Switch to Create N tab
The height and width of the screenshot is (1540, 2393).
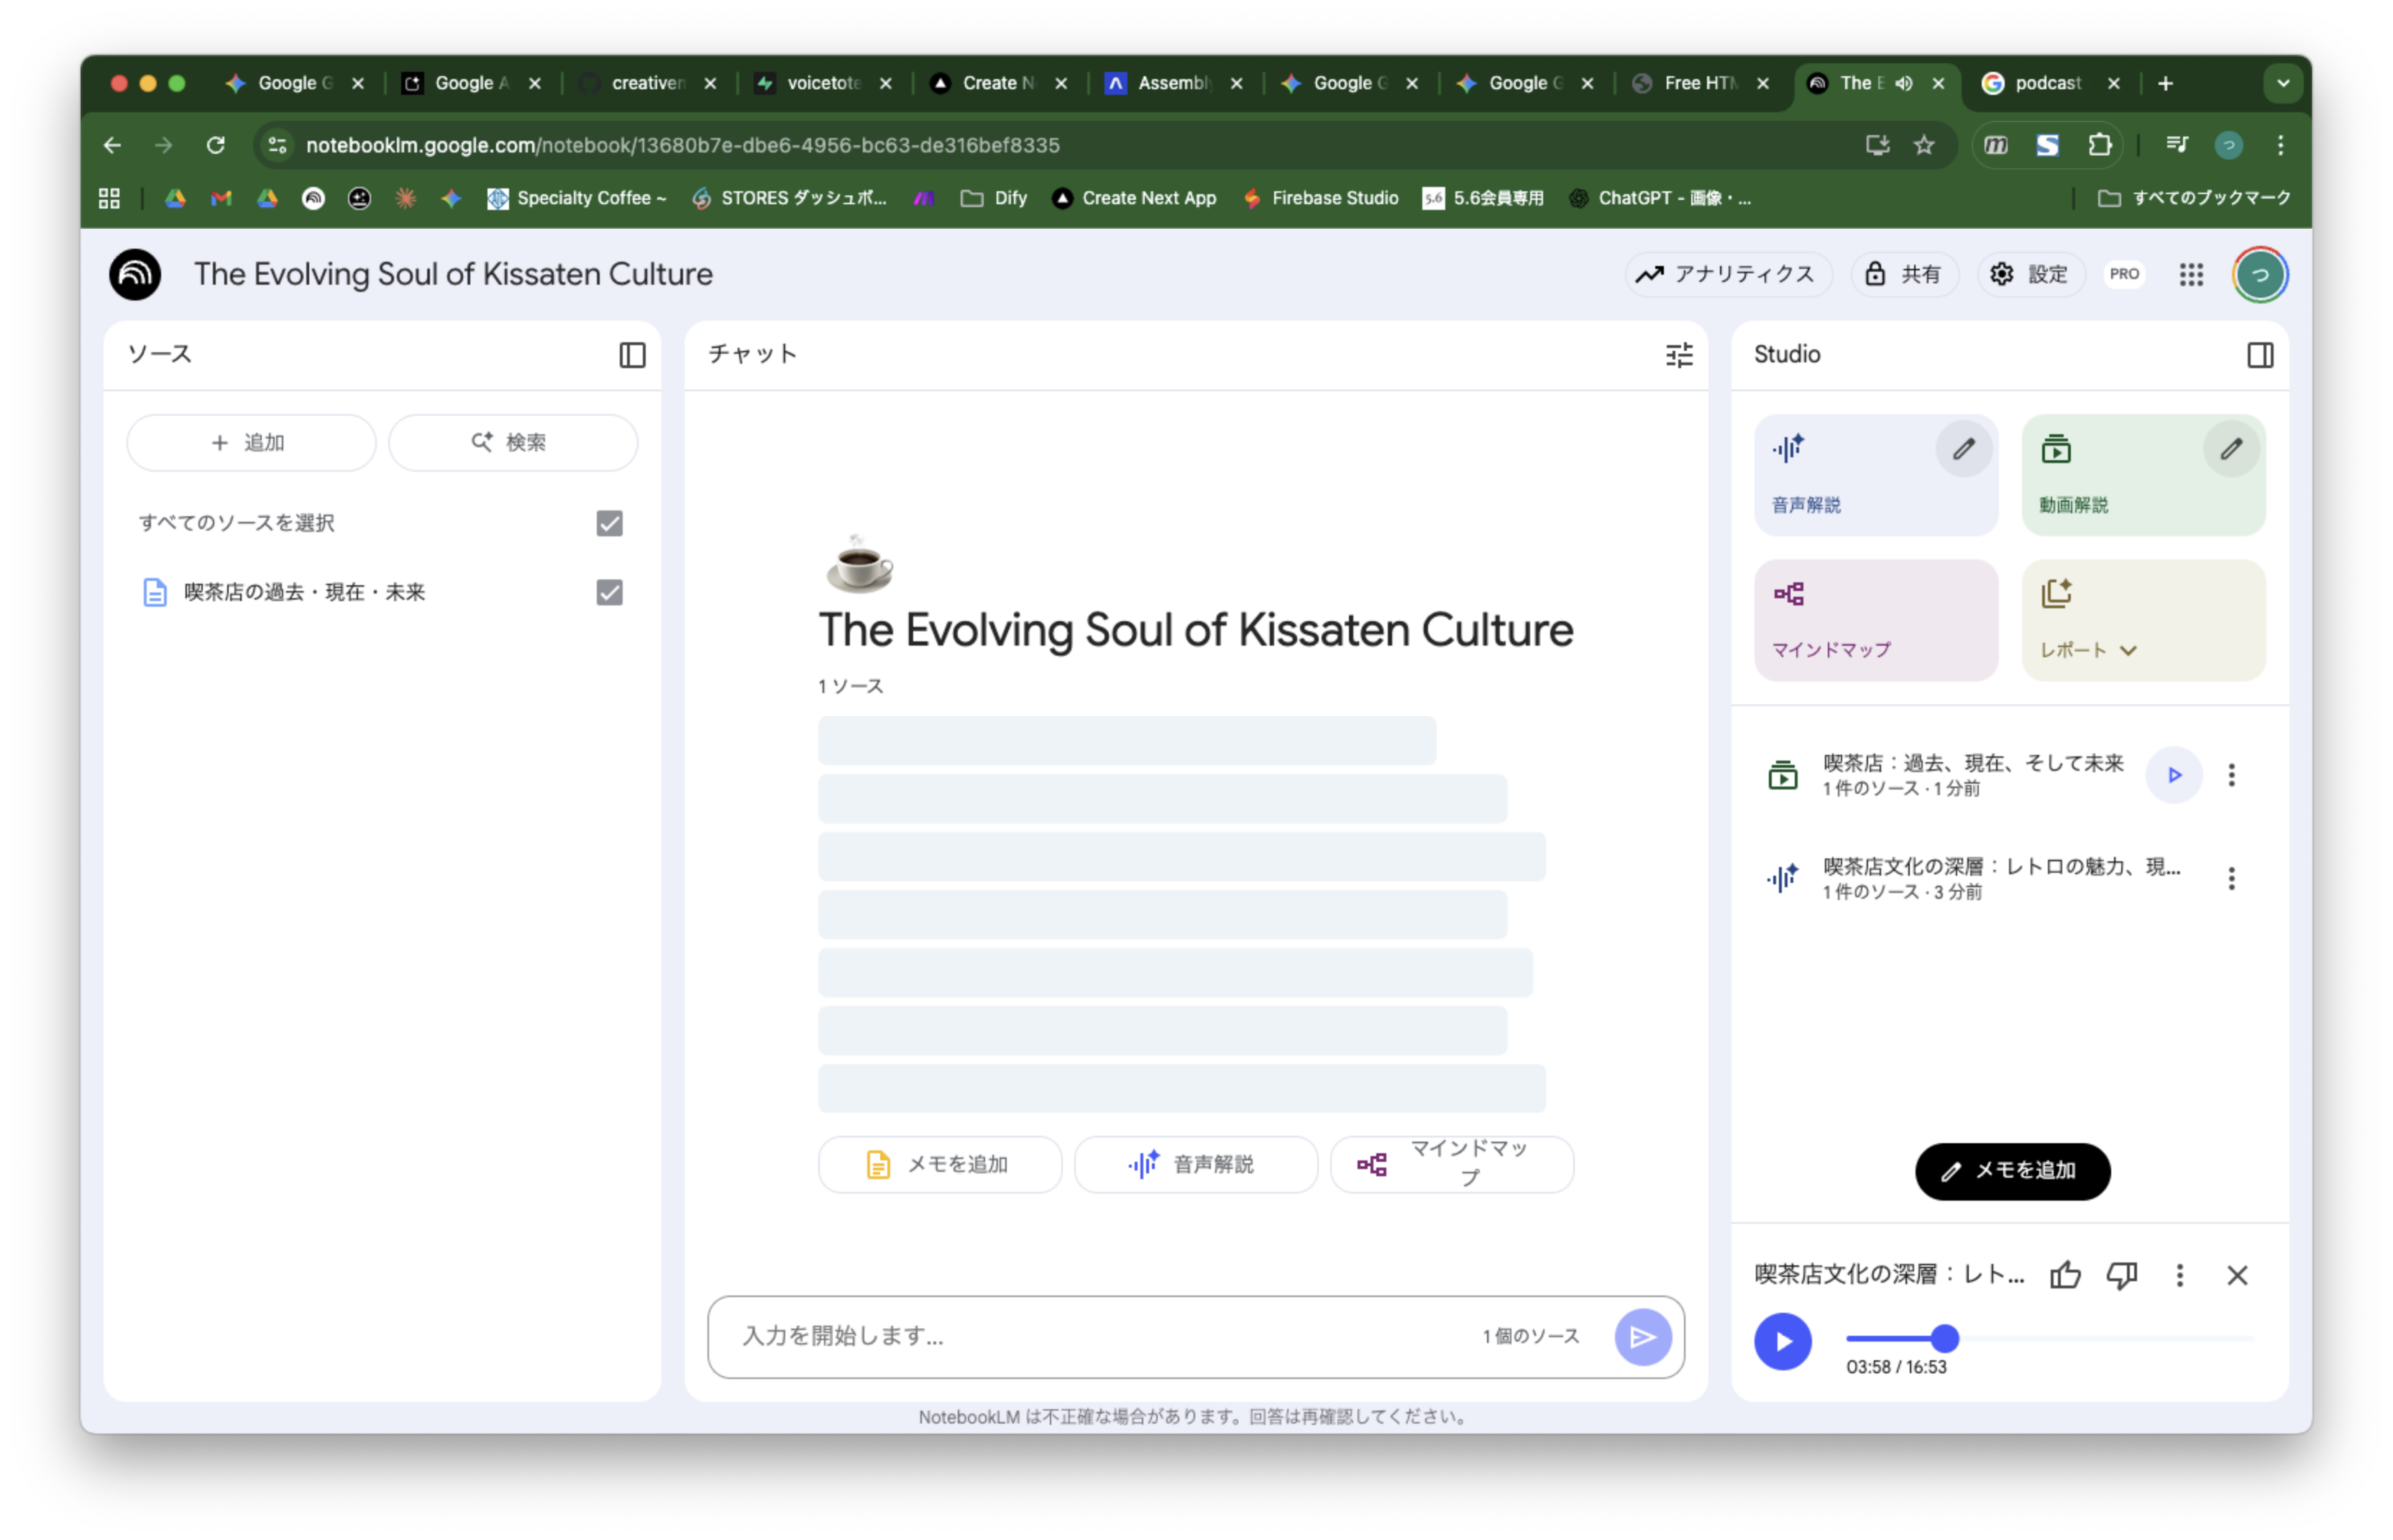click(x=998, y=83)
